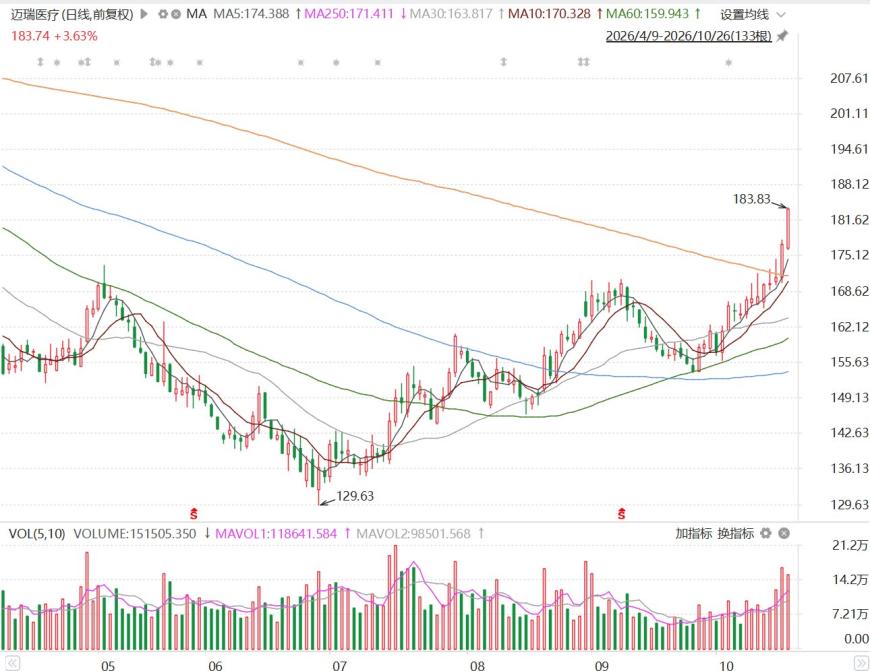Click the MAVOL1:118641.584 legend label

276,534
